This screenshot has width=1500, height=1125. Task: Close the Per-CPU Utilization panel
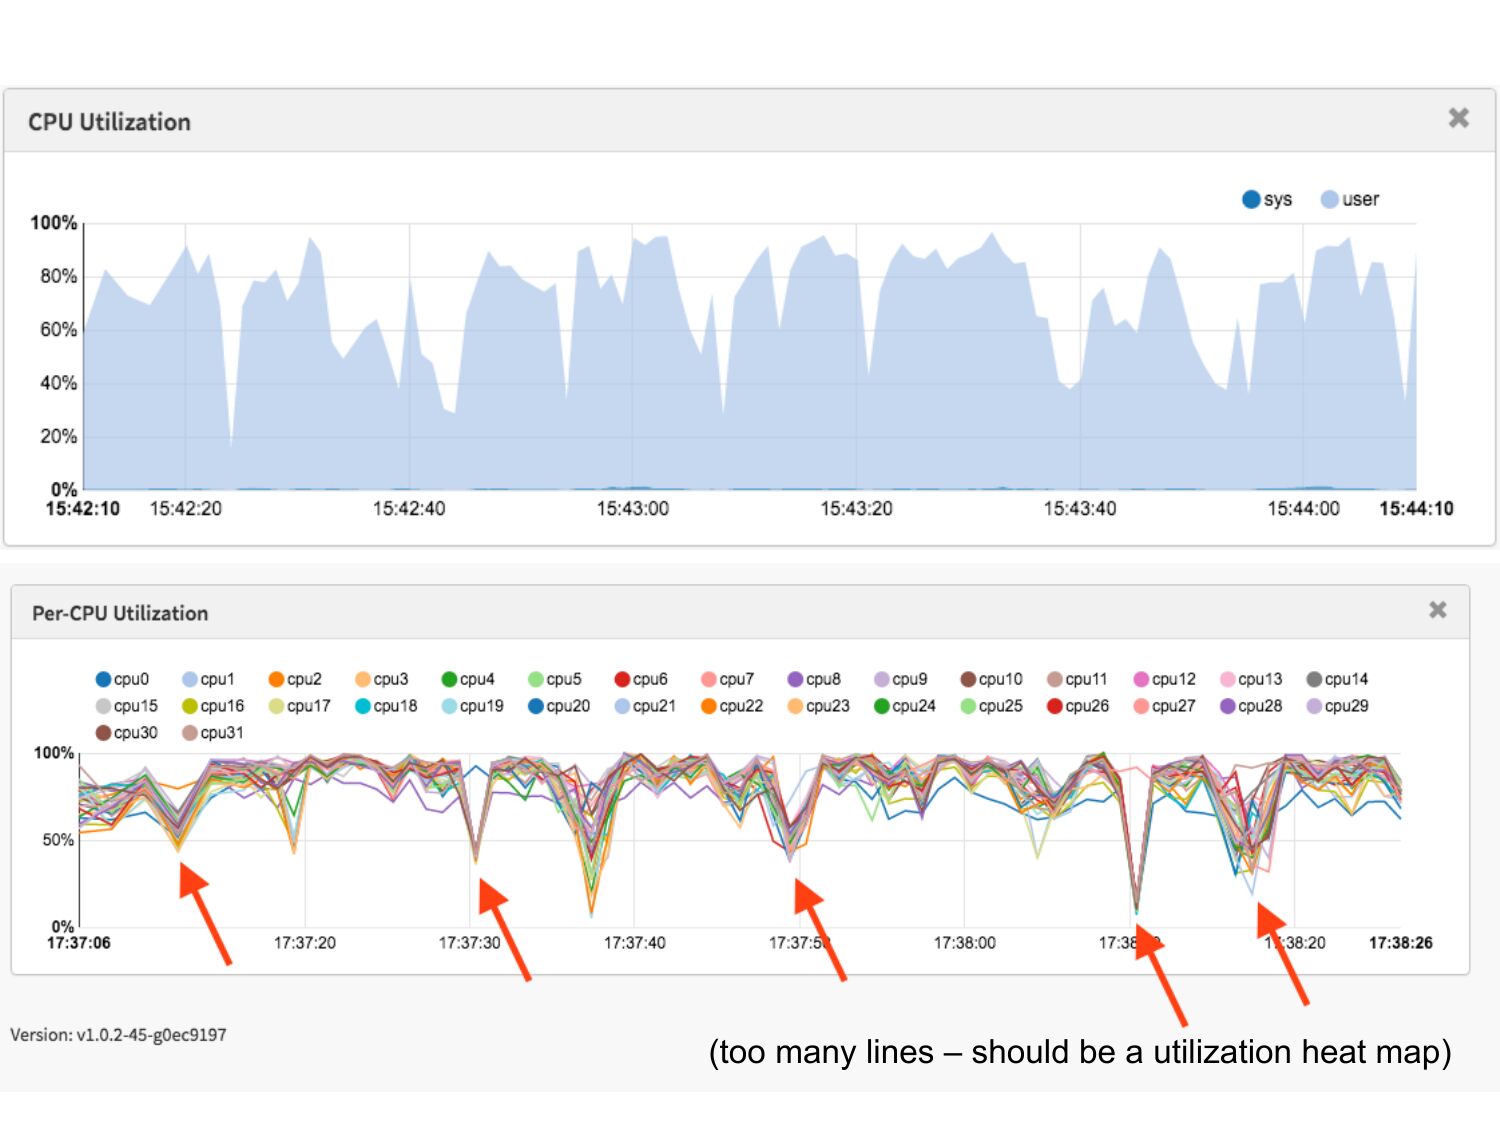tap(1437, 610)
